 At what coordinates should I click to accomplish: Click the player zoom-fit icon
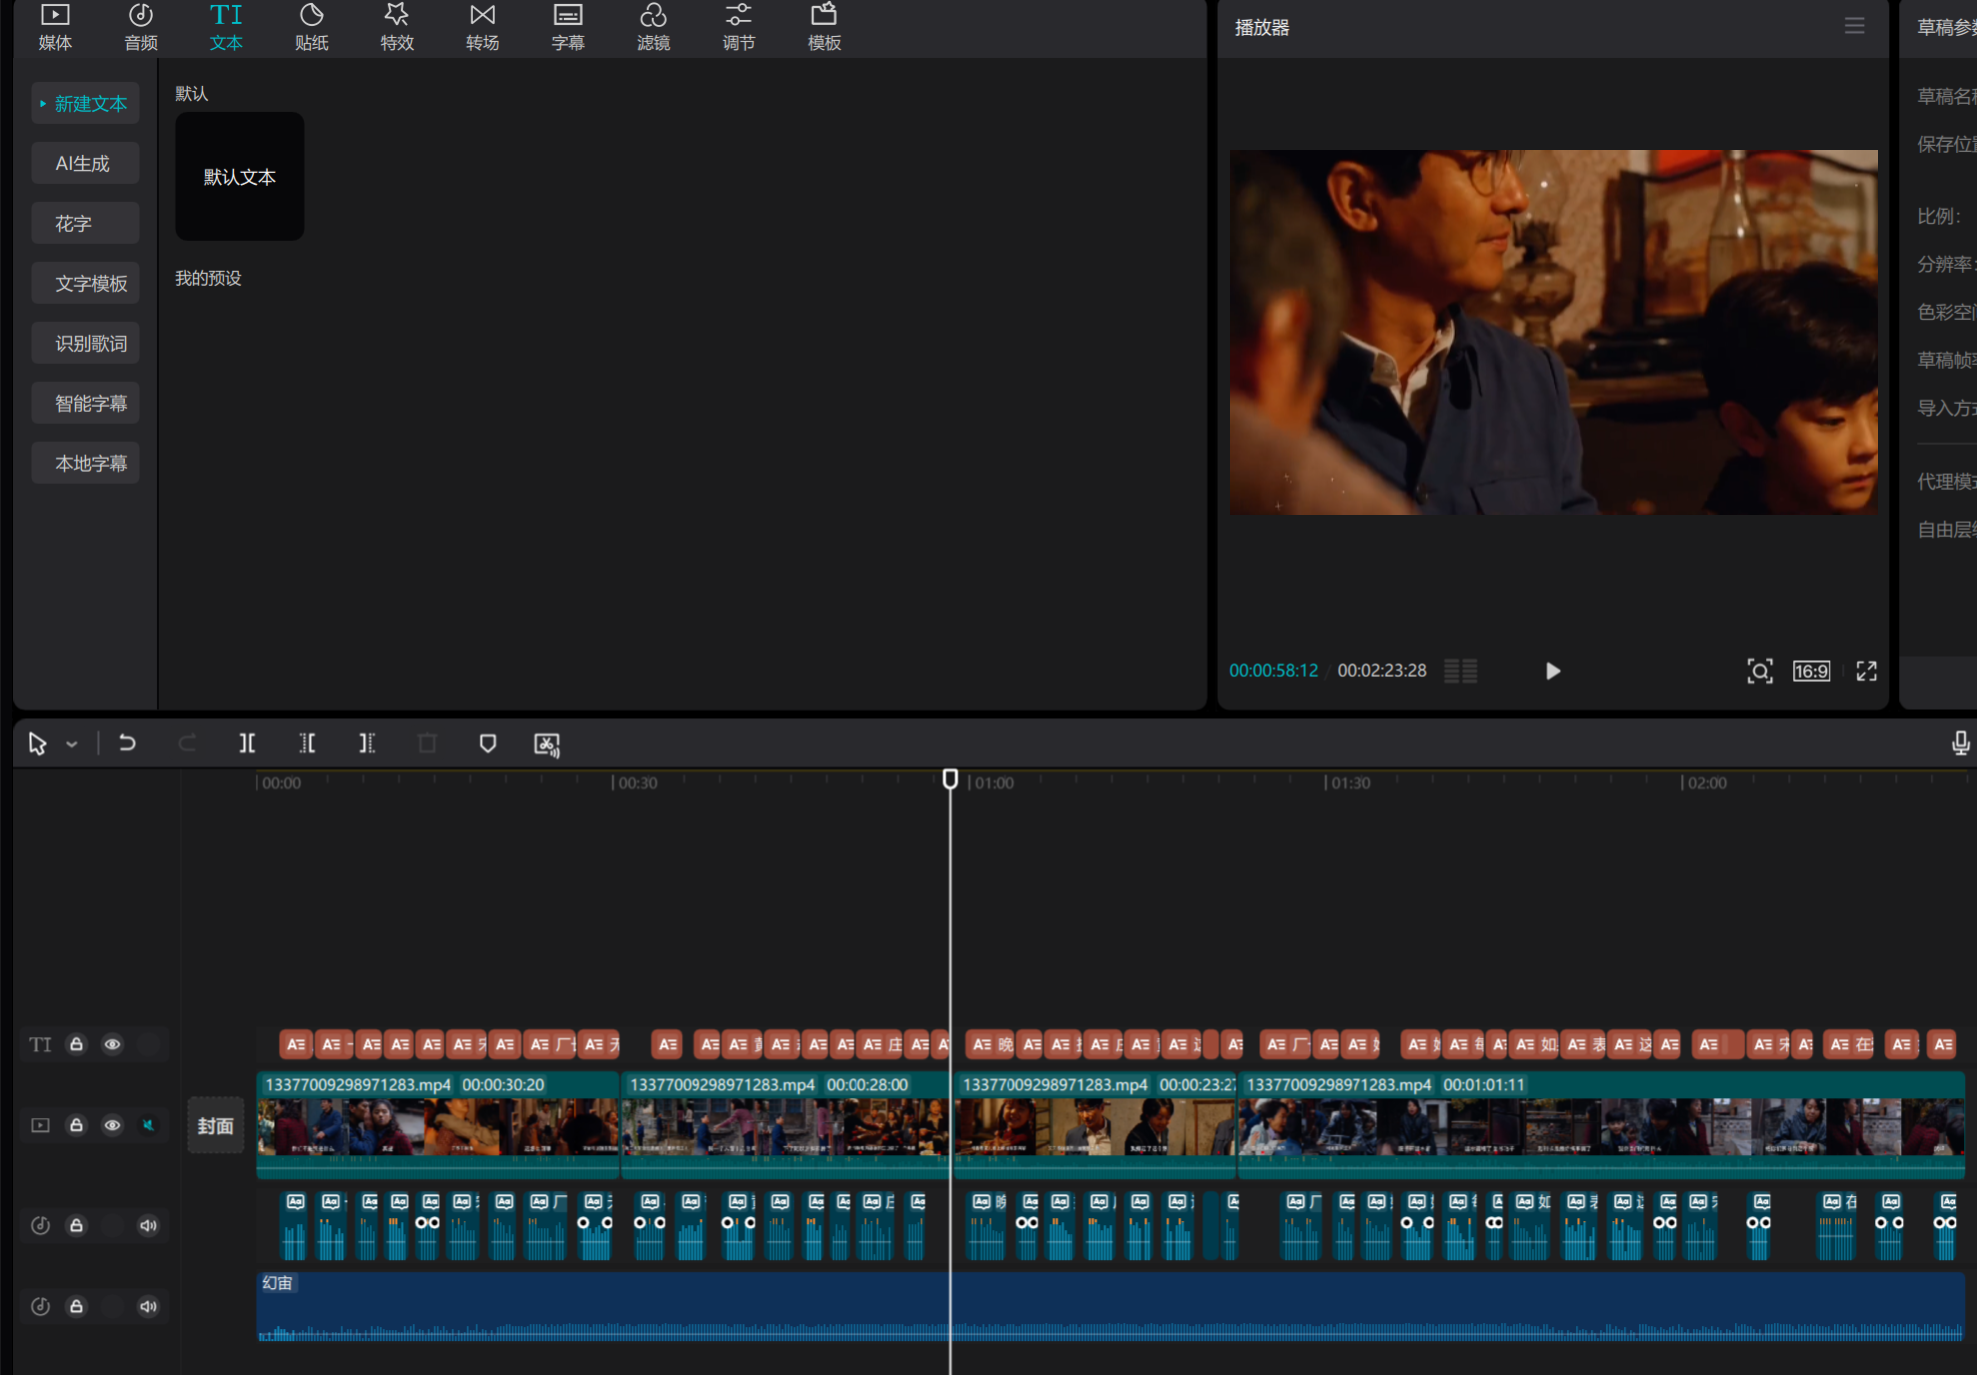point(1759,671)
